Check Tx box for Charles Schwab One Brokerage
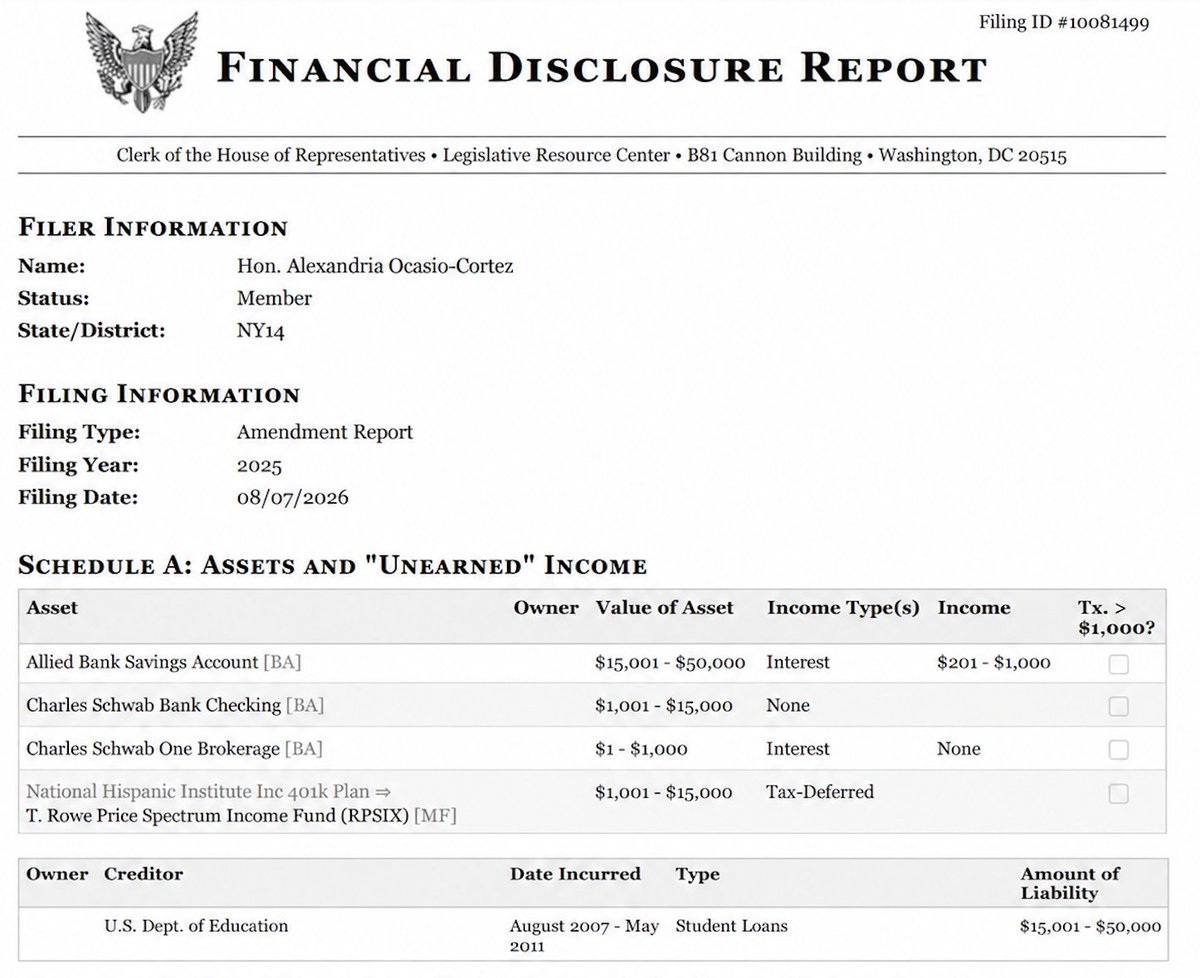1200x978 pixels. click(x=1119, y=749)
